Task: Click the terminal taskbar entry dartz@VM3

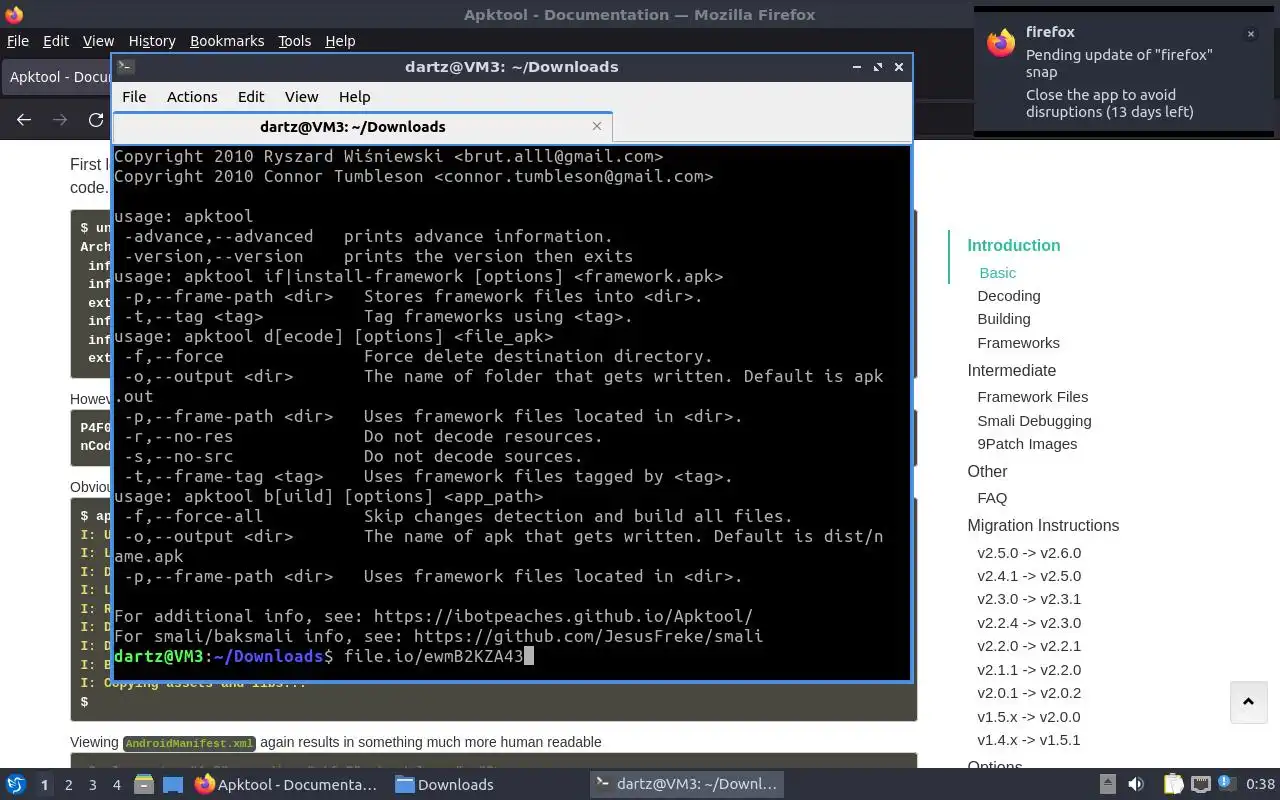Action: [685, 785]
